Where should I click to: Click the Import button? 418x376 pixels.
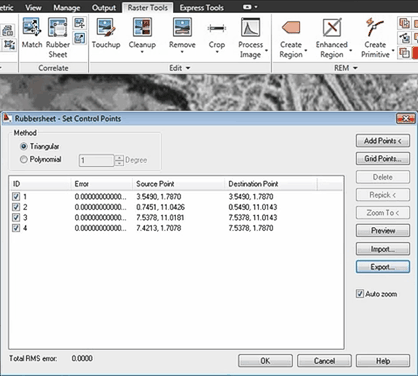[383, 249]
